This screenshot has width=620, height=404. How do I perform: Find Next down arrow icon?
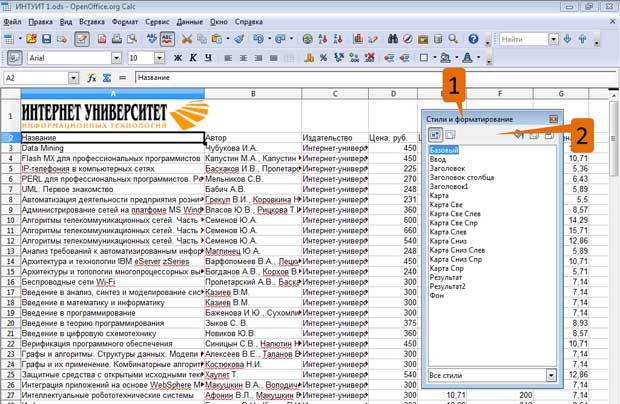567,39
